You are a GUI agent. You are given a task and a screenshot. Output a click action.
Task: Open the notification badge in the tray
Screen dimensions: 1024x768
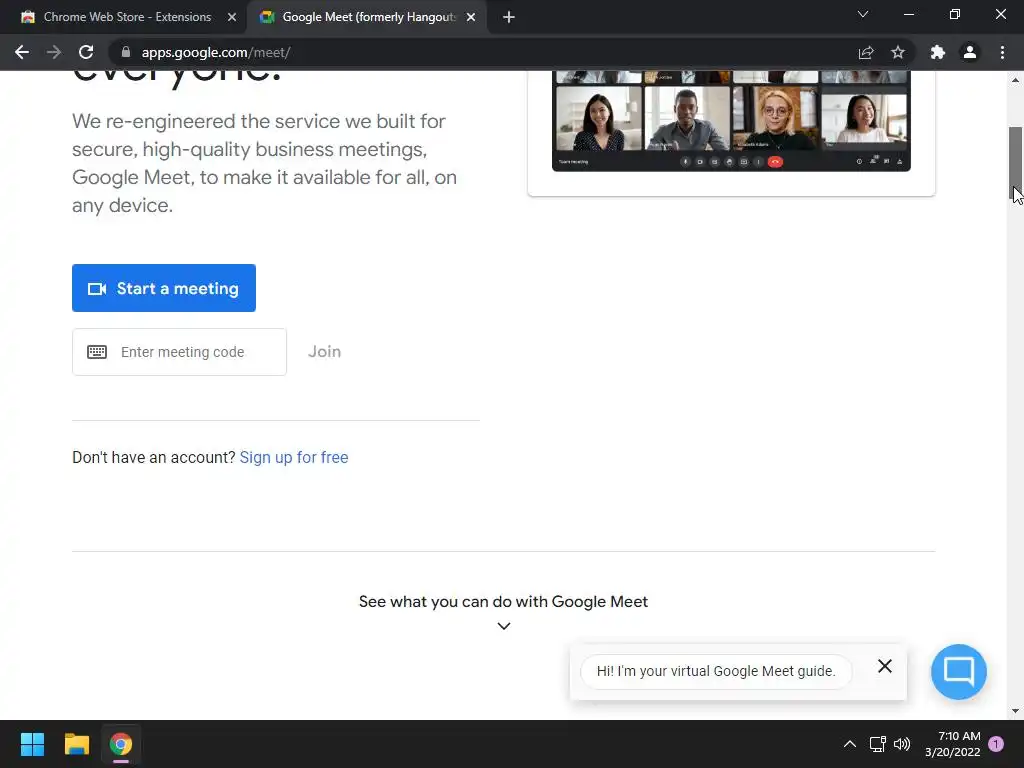coord(996,744)
